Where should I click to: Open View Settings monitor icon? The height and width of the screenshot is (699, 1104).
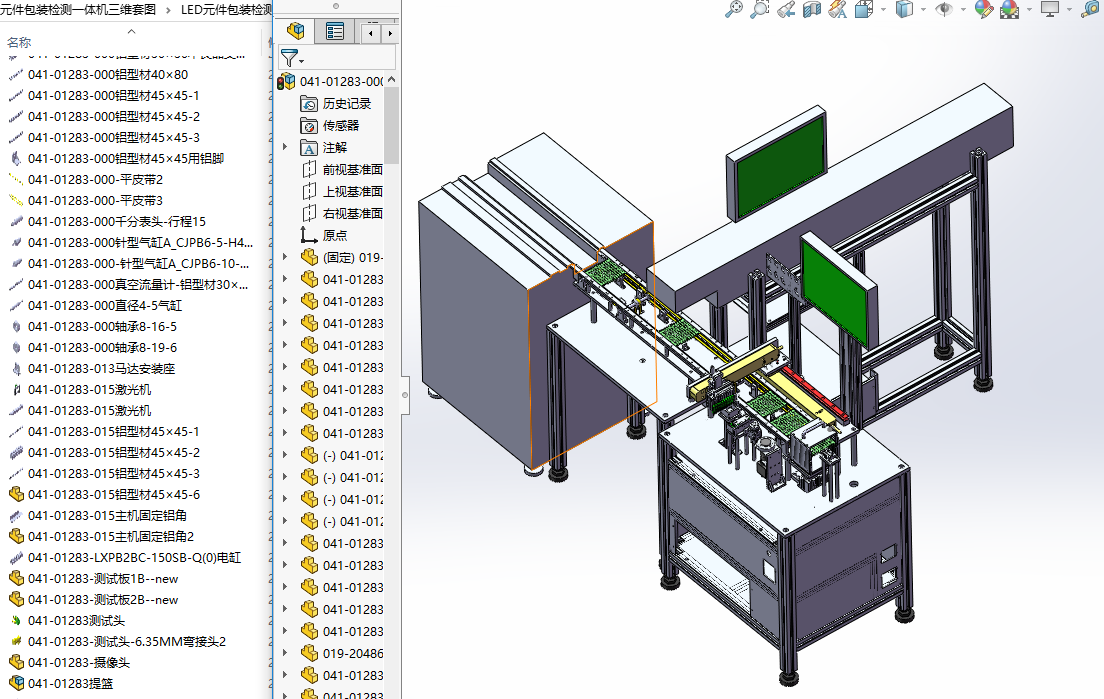pyautogui.click(x=1049, y=9)
